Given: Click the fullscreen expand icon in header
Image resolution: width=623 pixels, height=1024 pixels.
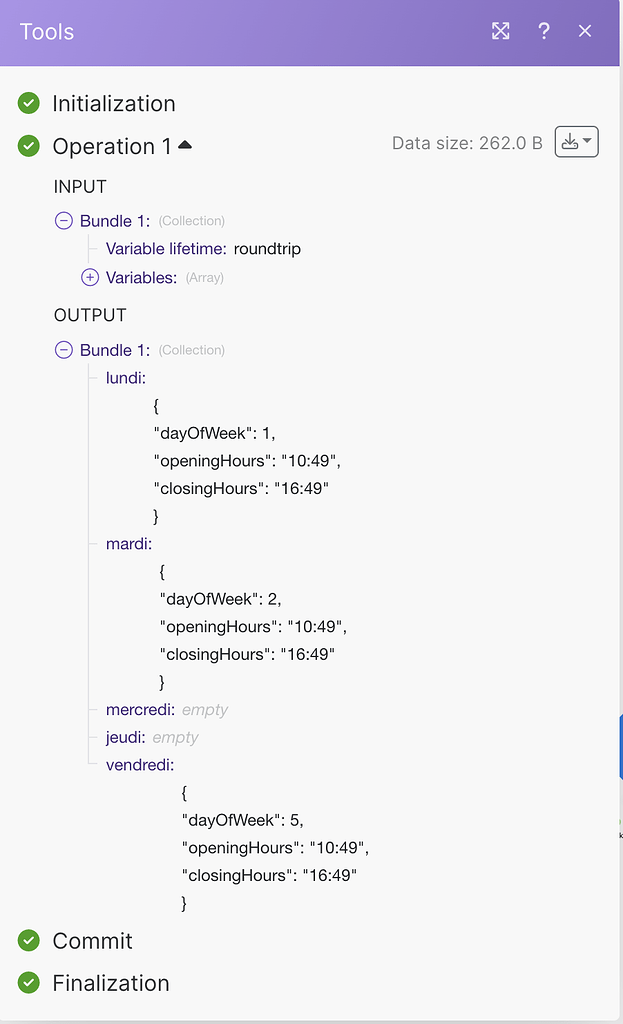Looking at the screenshot, I should click(x=500, y=31).
